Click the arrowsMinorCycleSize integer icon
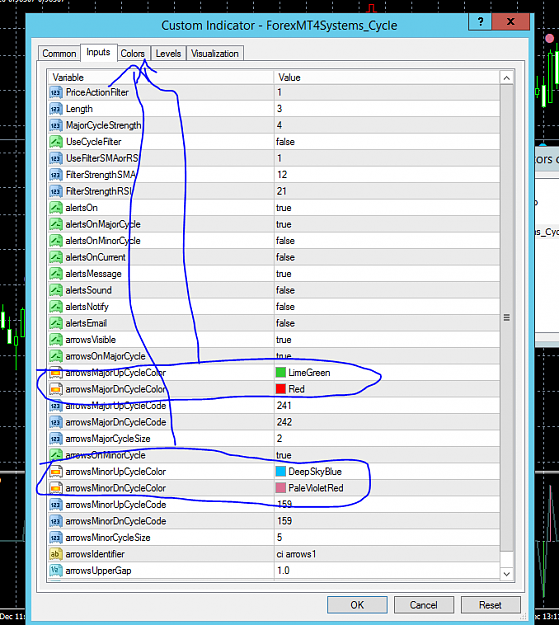This screenshot has height=625, width=559. point(56,538)
